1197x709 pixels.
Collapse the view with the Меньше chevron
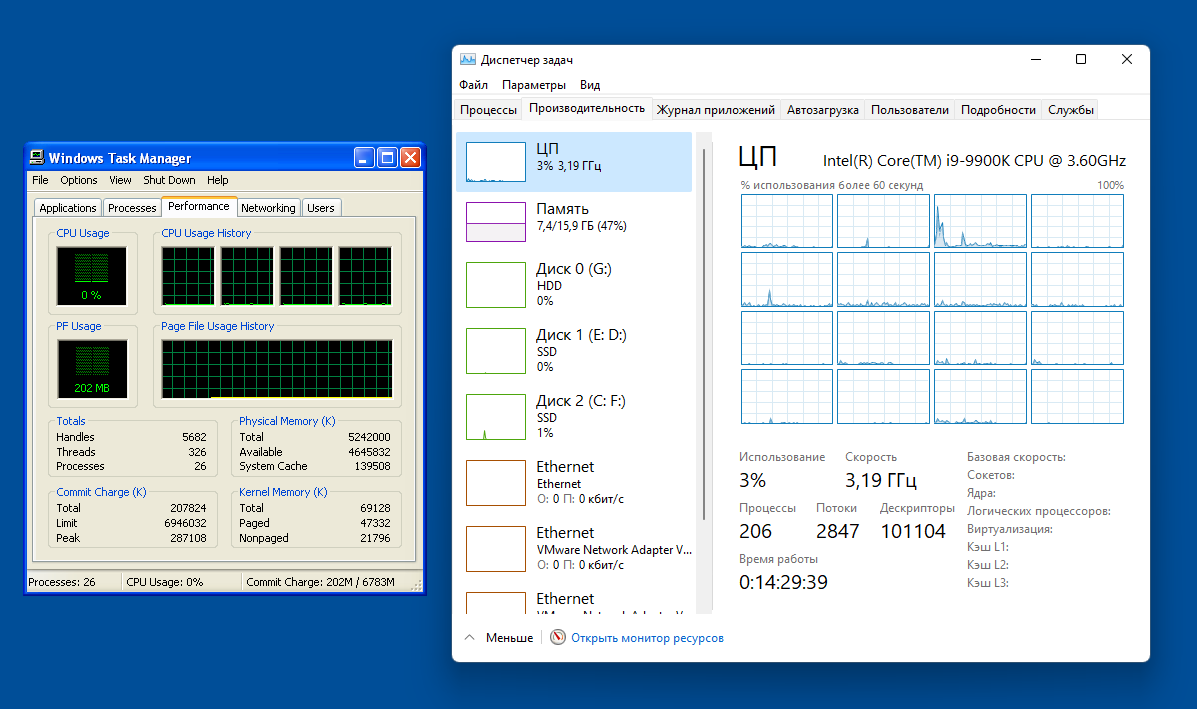[x=470, y=637]
